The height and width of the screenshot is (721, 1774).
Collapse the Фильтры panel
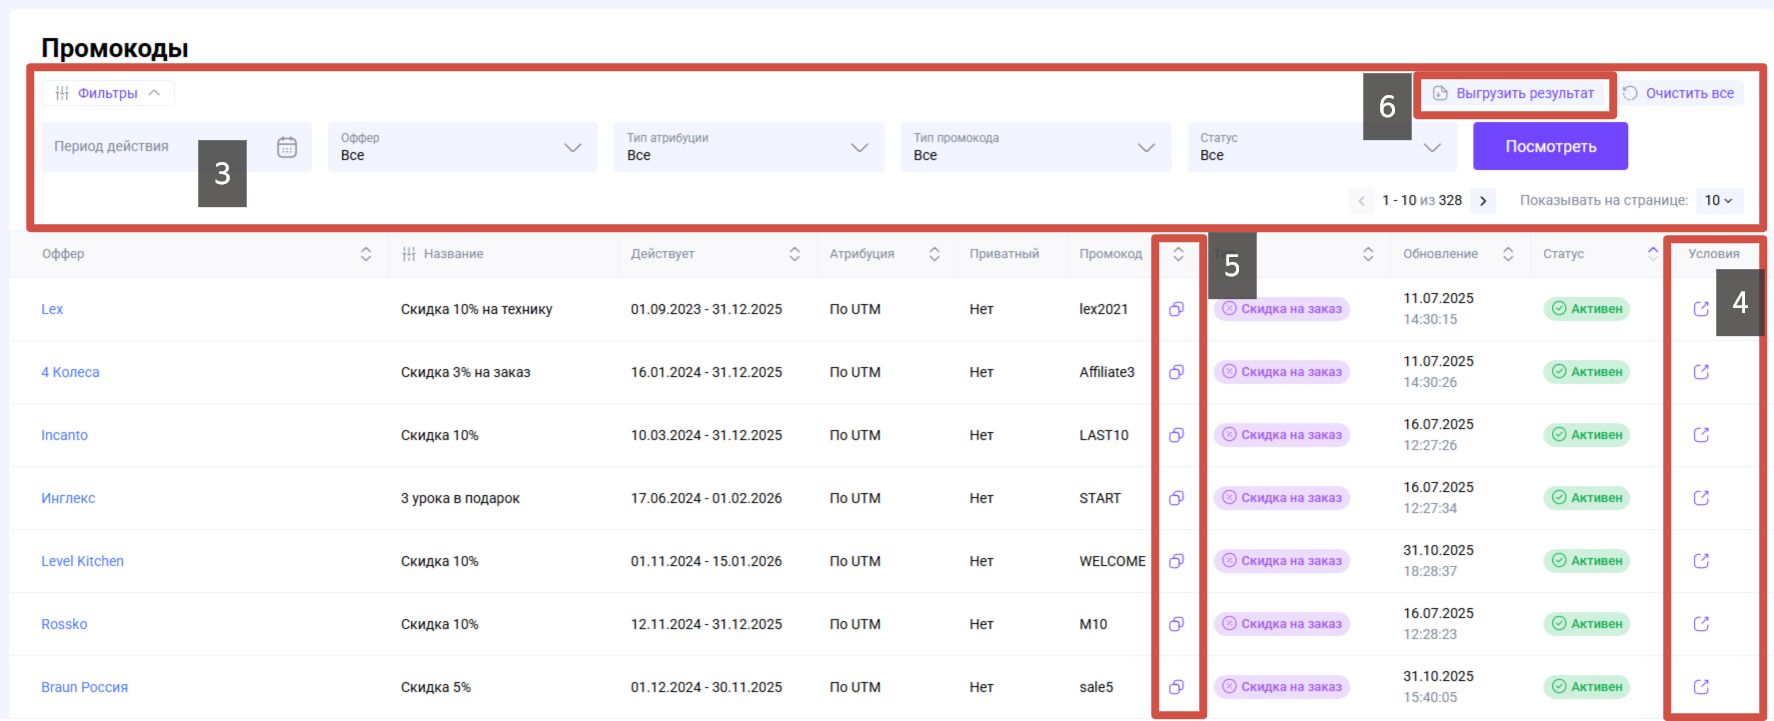pos(108,93)
